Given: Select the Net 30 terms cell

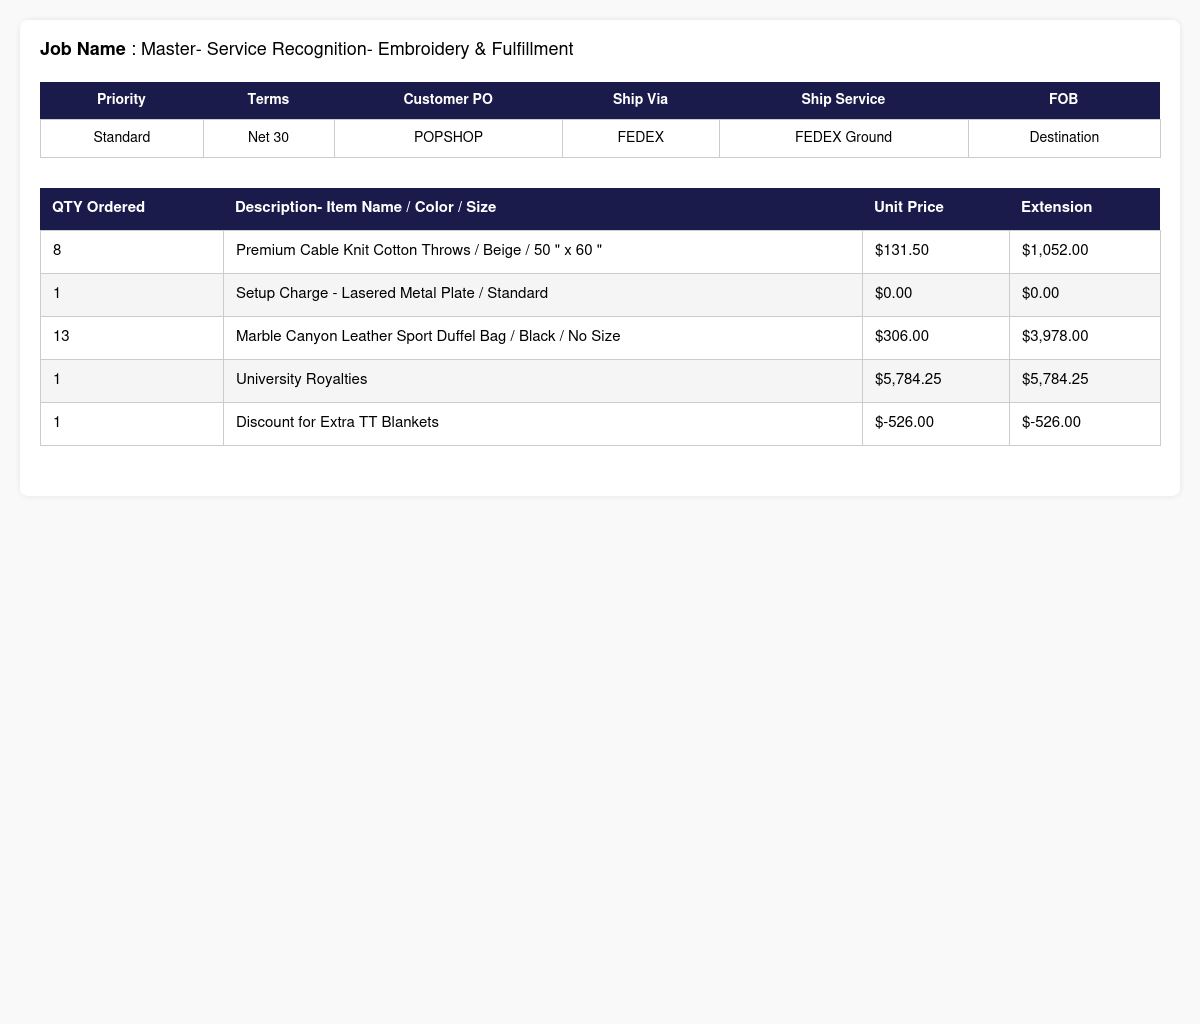Looking at the screenshot, I should click(268, 138).
